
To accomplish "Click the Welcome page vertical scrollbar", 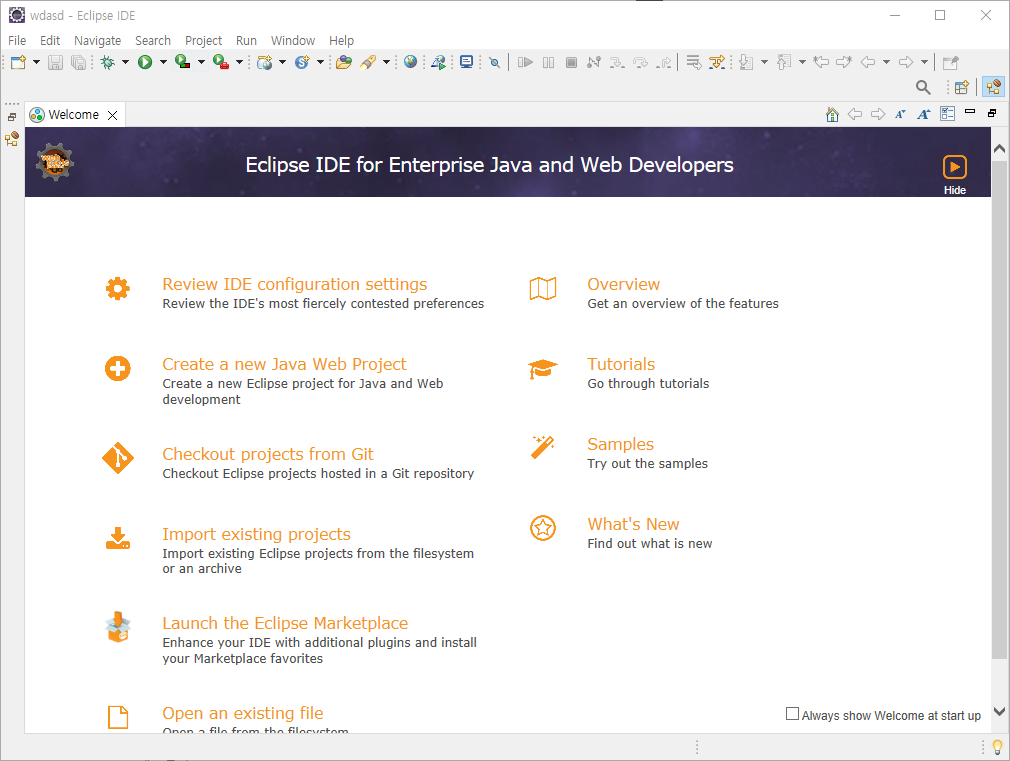I will pos(999,410).
